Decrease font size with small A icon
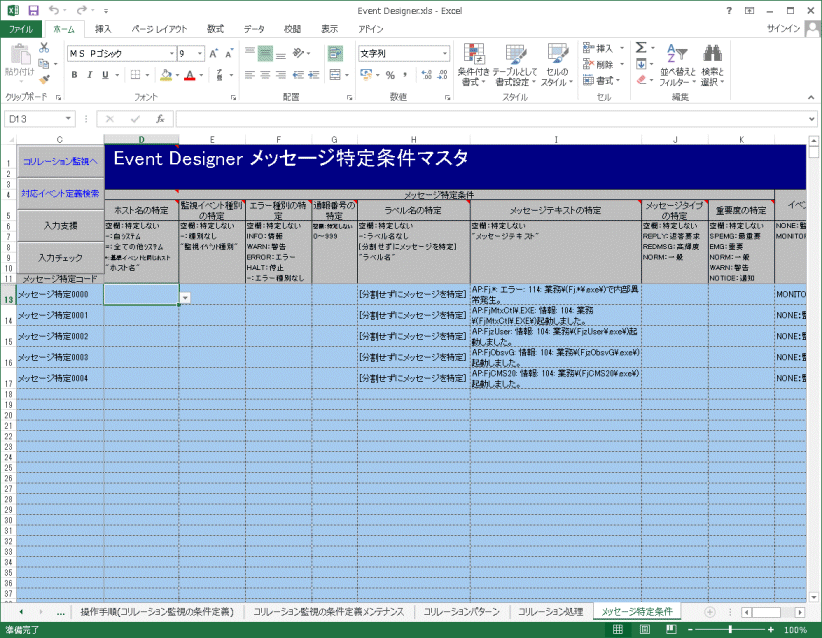The height and width of the screenshot is (638, 822). click(229, 53)
